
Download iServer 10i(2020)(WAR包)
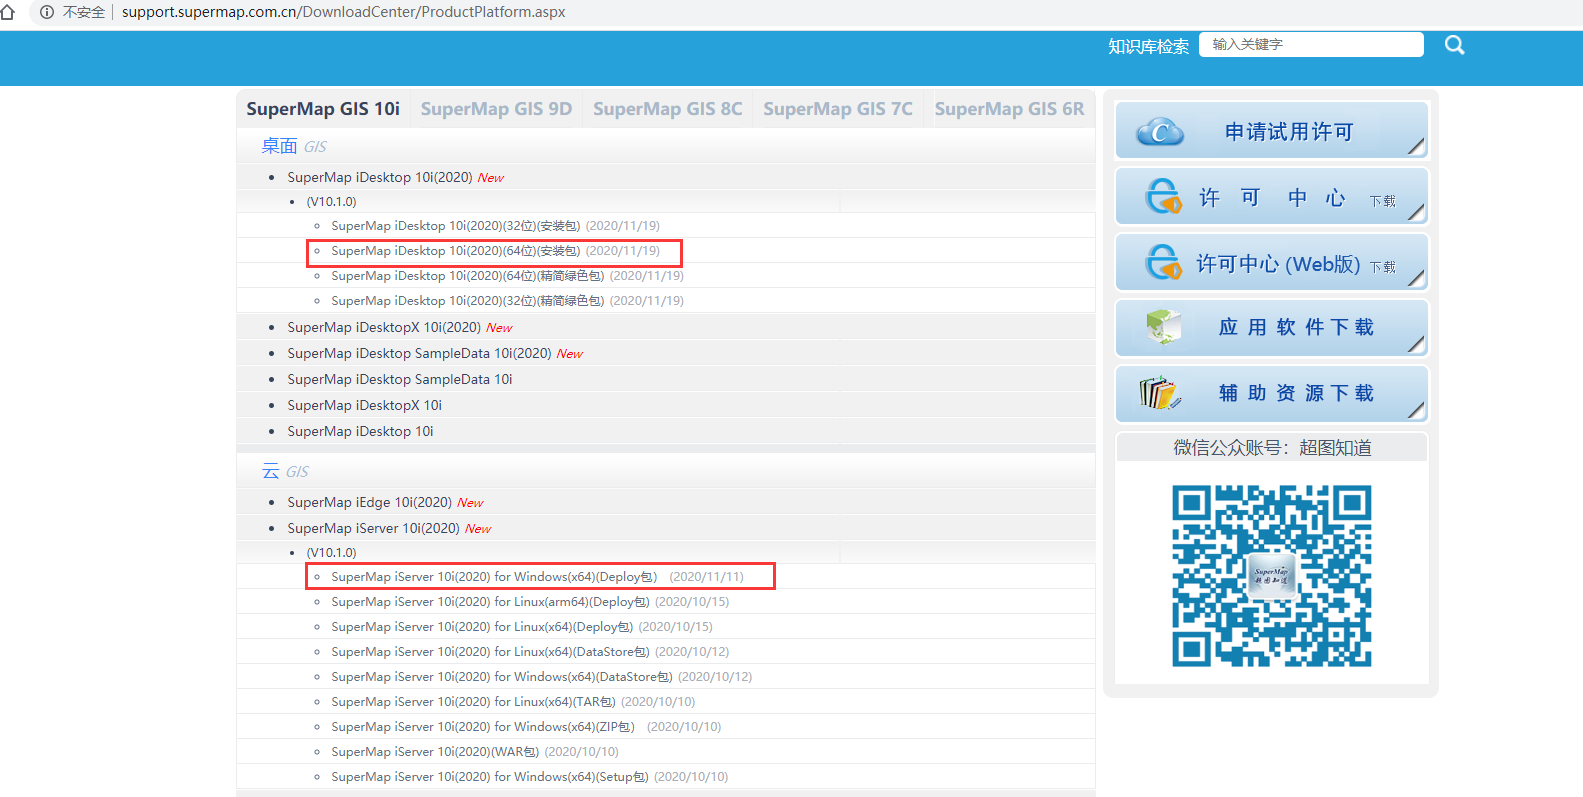point(435,752)
